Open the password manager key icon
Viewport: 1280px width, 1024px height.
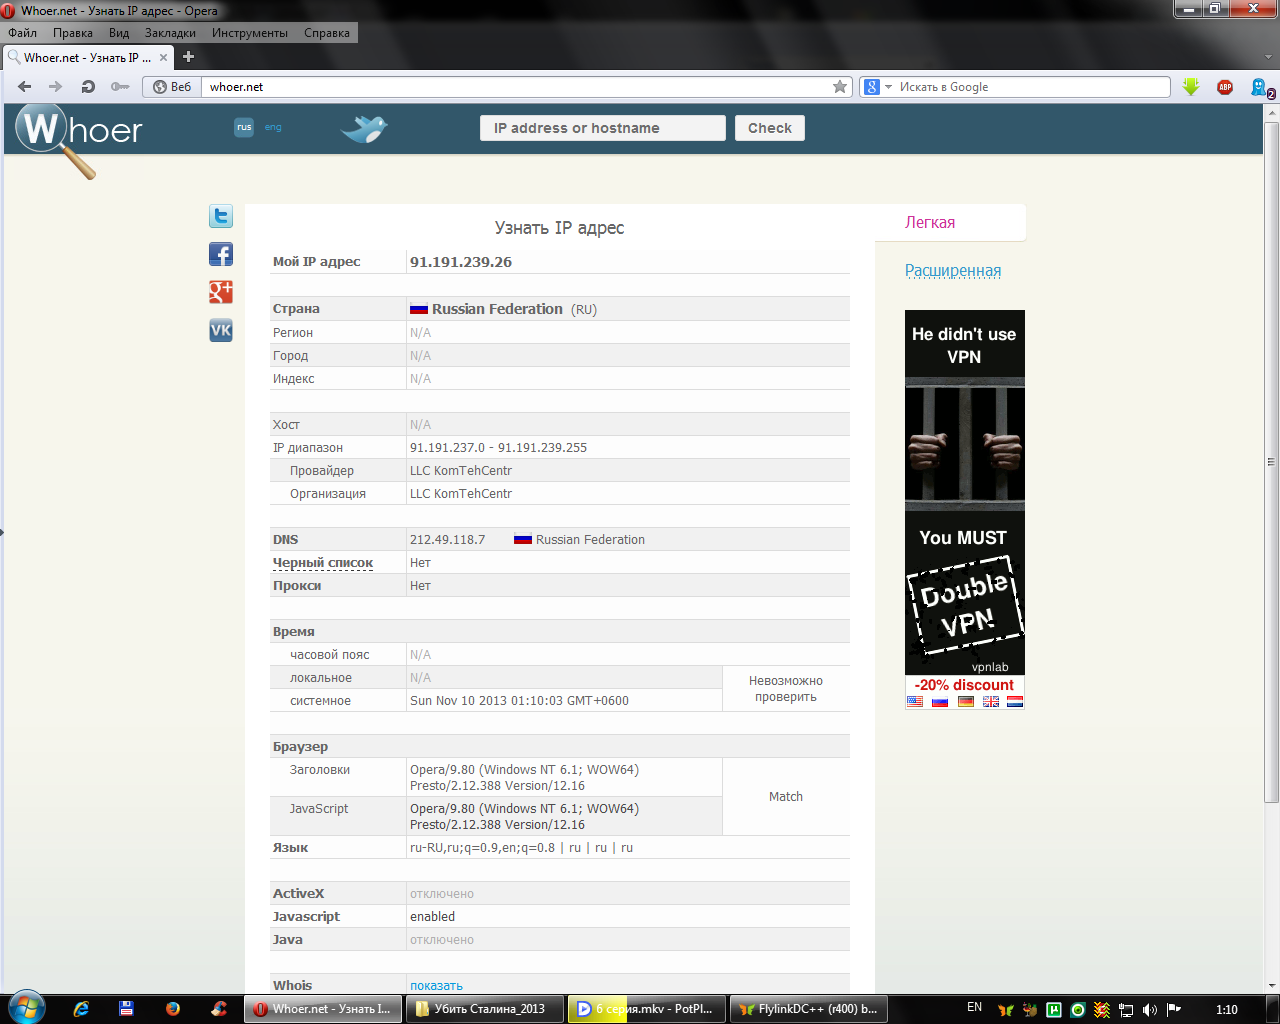(x=120, y=87)
